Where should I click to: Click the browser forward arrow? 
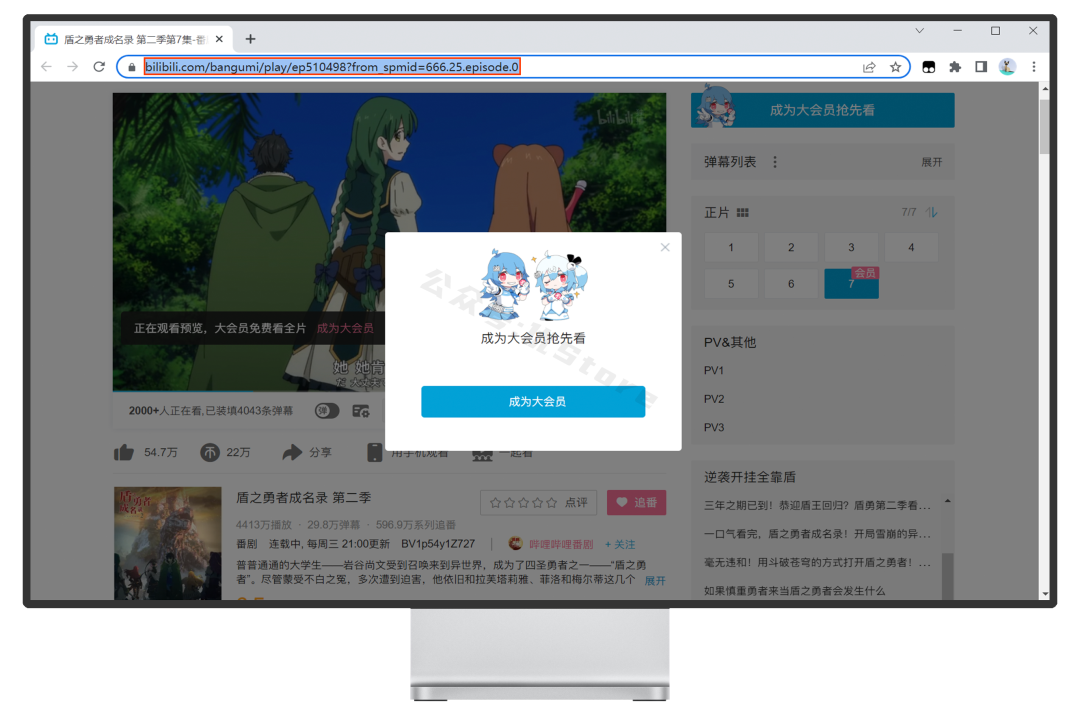[72, 67]
